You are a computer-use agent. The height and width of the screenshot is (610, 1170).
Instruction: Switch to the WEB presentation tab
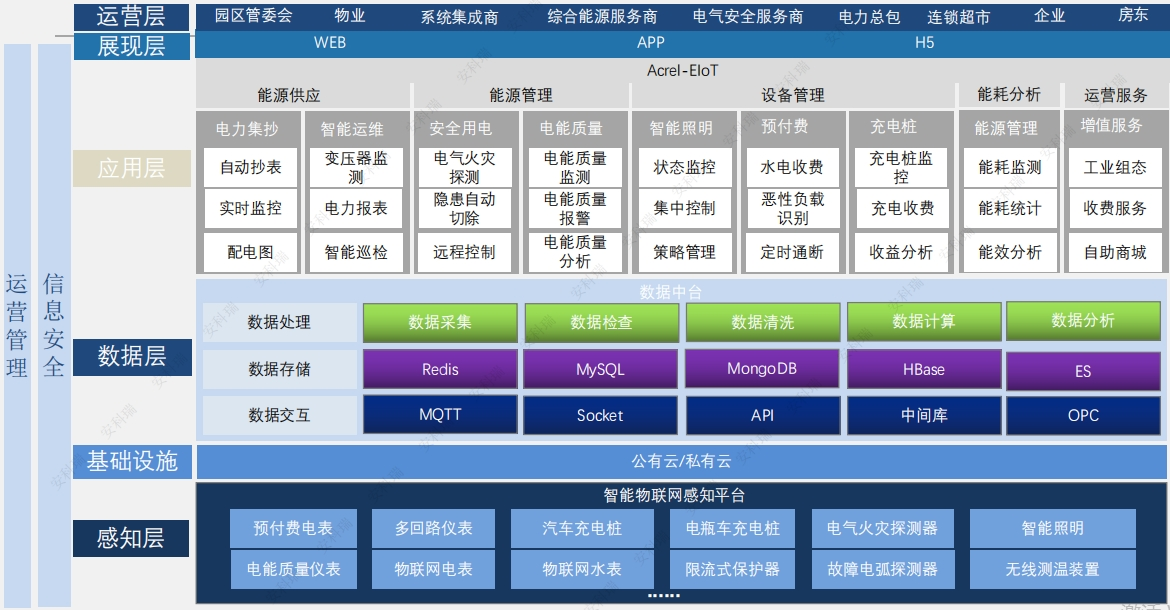pyautogui.click(x=330, y=43)
